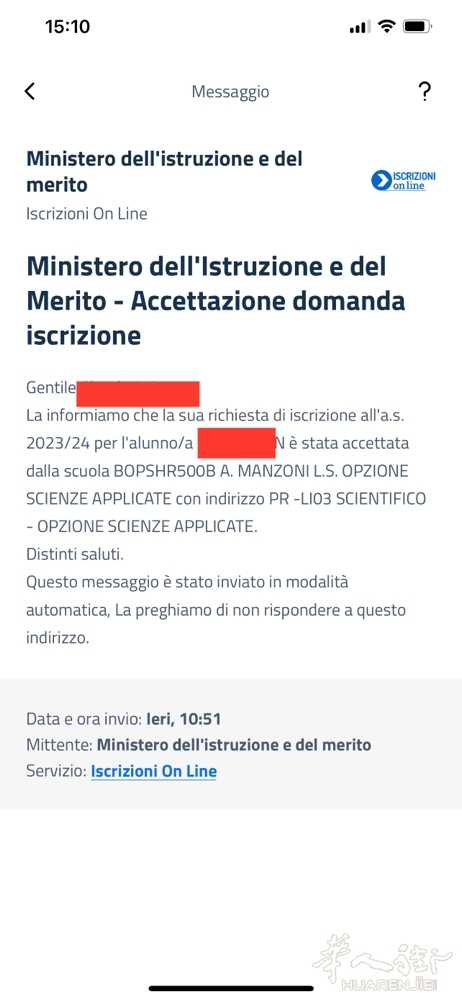Screen dimensions: 462x1000
Task: Tap the 15:10 clock in status bar
Action: [68, 26]
